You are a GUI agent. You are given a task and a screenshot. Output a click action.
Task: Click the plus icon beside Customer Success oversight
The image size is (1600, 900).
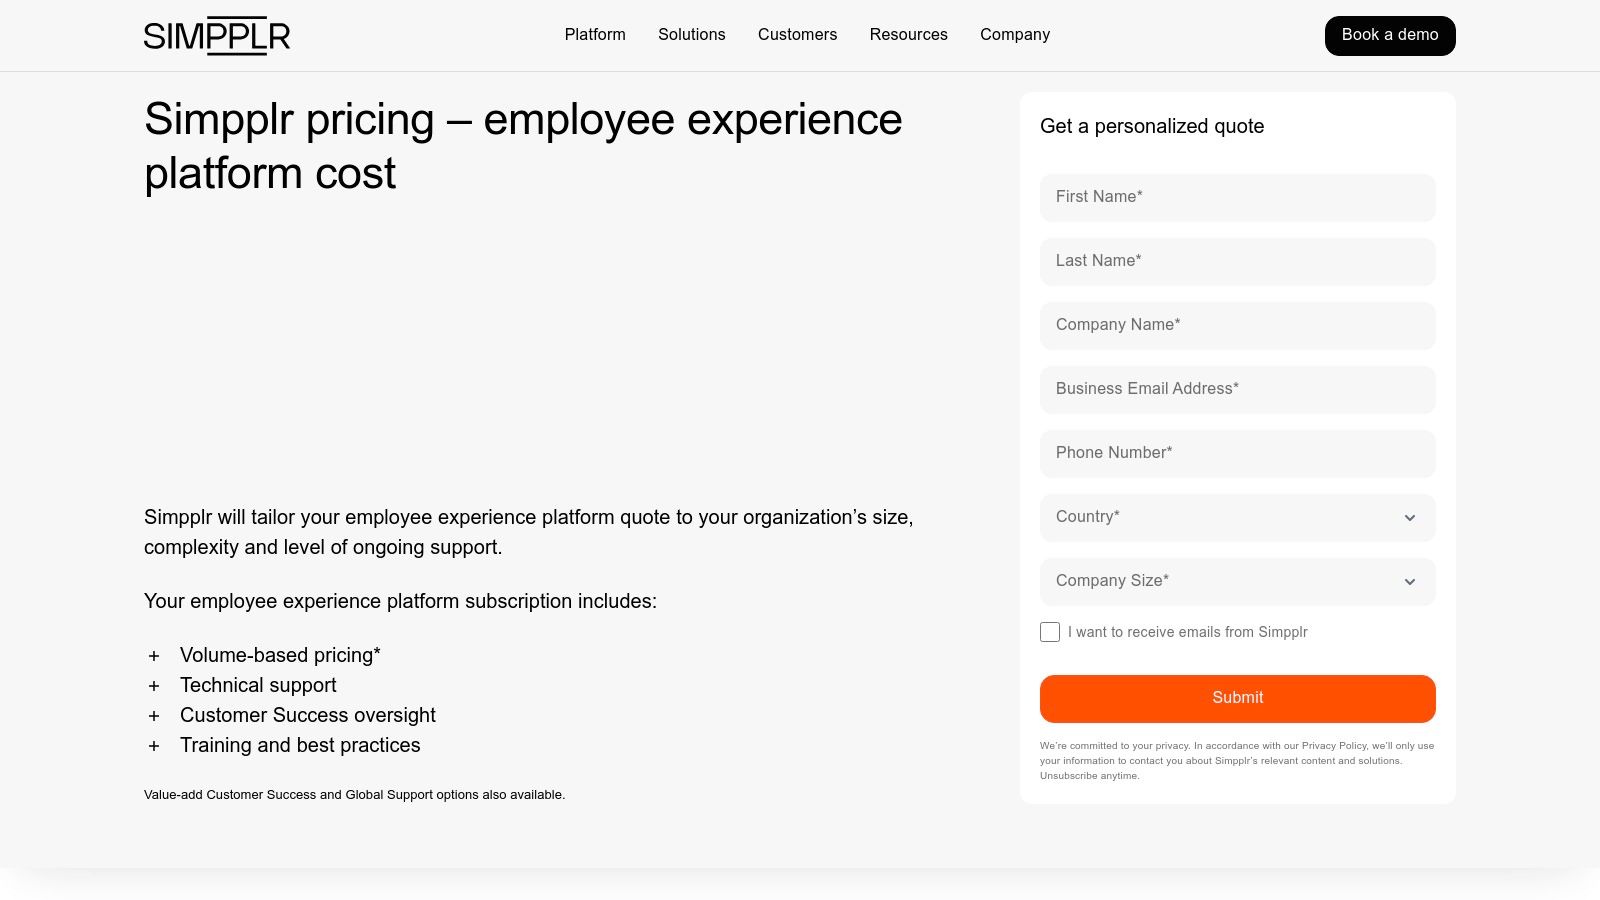pyautogui.click(x=154, y=716)
